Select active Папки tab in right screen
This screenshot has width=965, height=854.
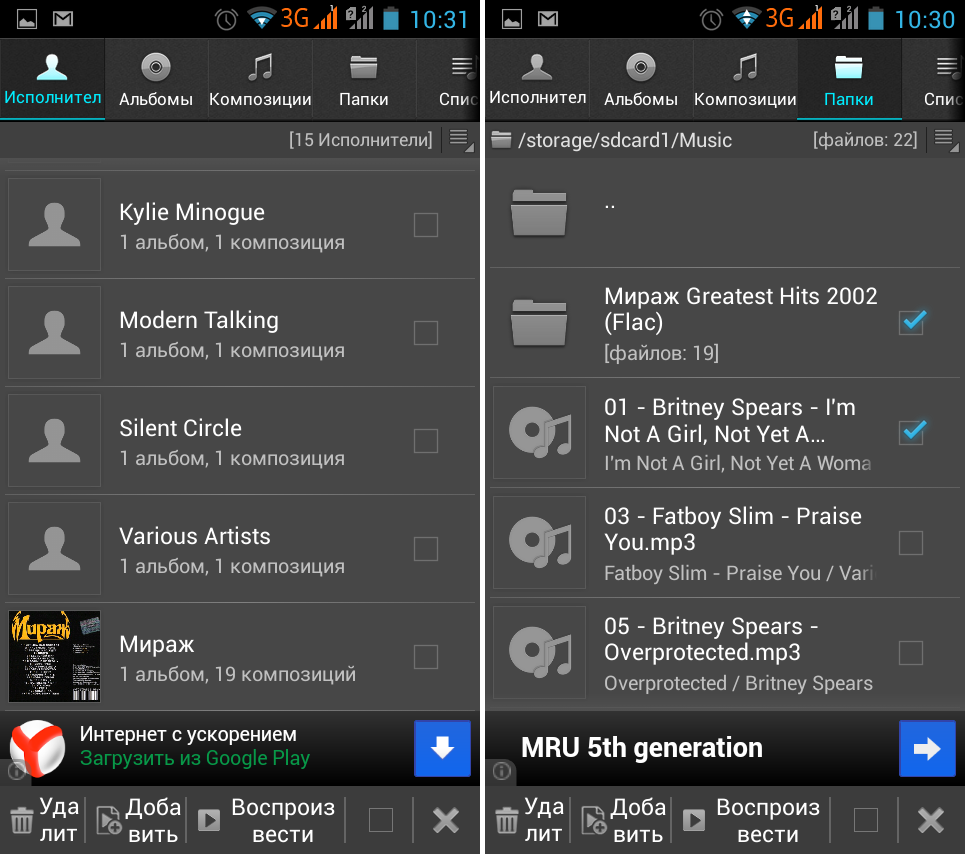(849, 79)
